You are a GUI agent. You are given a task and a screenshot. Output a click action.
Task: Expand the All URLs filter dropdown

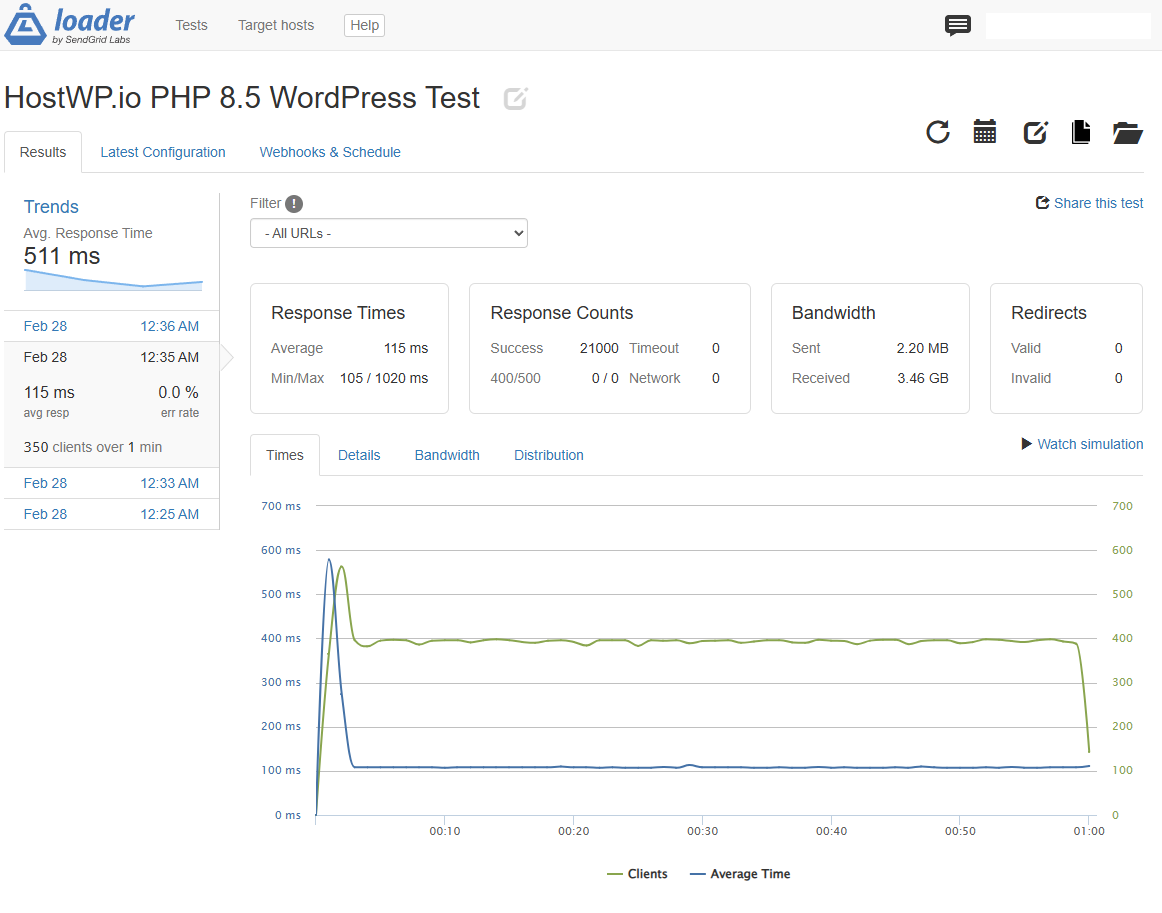(388, 233)
